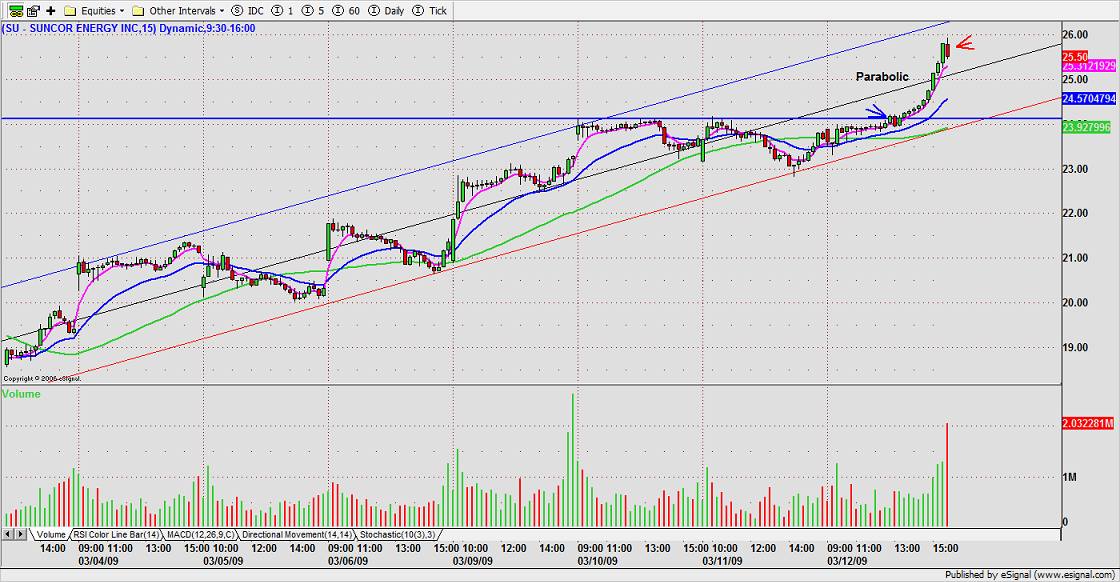Image resolution: width=1120 pixels, height=582 pixels.
Task: Switch to 5-minute interval
Action: [313, 11]
